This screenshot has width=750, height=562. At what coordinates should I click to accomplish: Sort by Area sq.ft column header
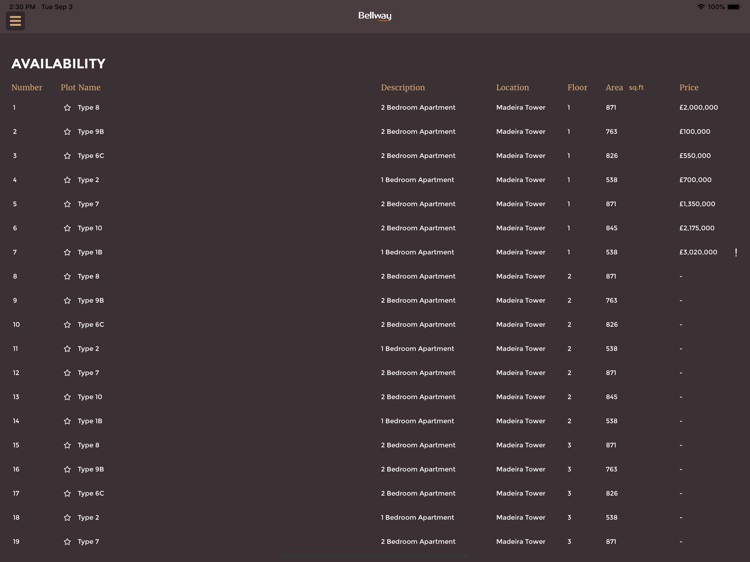click(x=625, y=87)
